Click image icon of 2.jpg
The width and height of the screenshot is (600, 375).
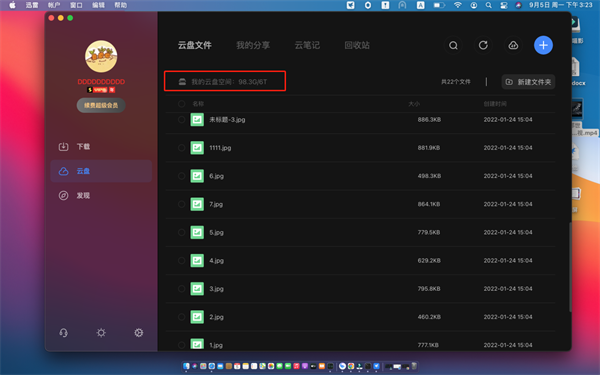click(197, 317)
